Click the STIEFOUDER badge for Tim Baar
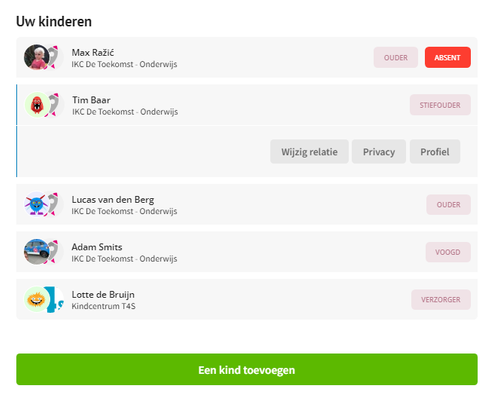This screenshot has height=401, width=500. pos(440,105)
